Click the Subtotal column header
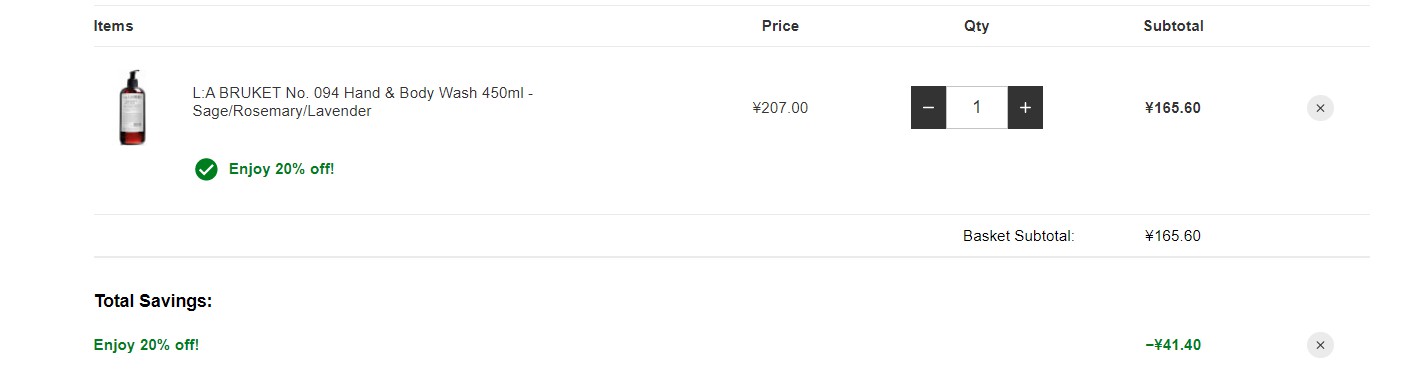The height and width of the screenshot is (386, 1416). (1173, 26)
